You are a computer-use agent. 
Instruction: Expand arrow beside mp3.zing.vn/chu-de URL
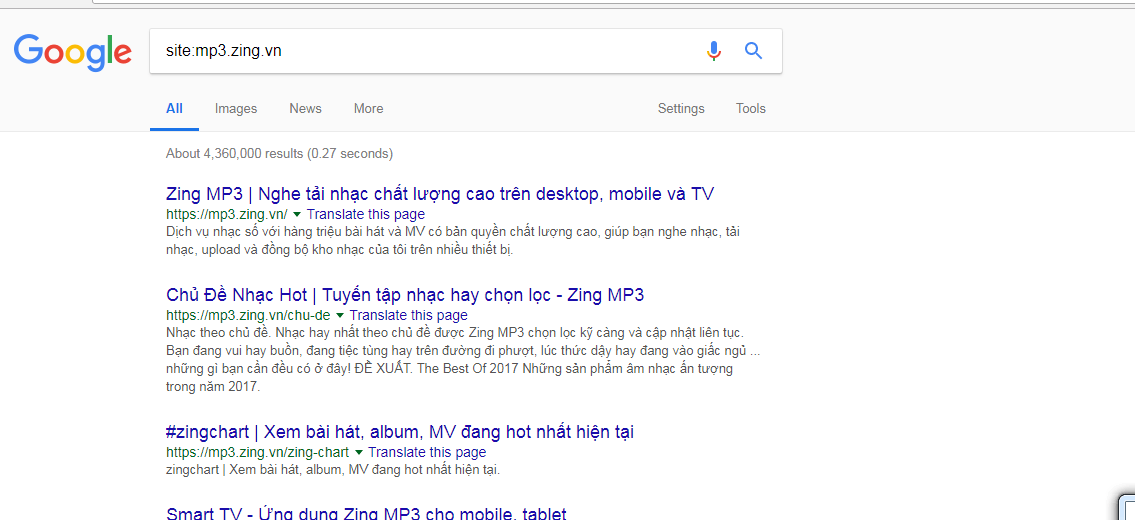click(x=339, y=316)
